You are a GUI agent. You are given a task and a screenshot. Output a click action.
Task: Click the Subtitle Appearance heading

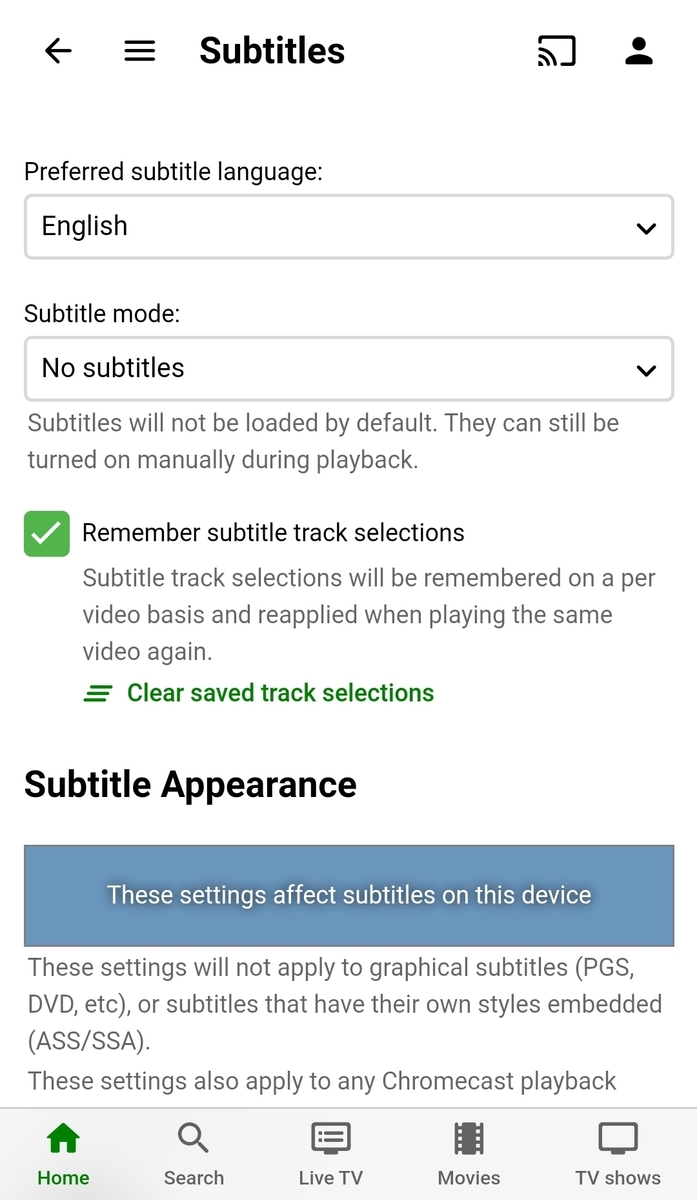(x=190, y=784)
